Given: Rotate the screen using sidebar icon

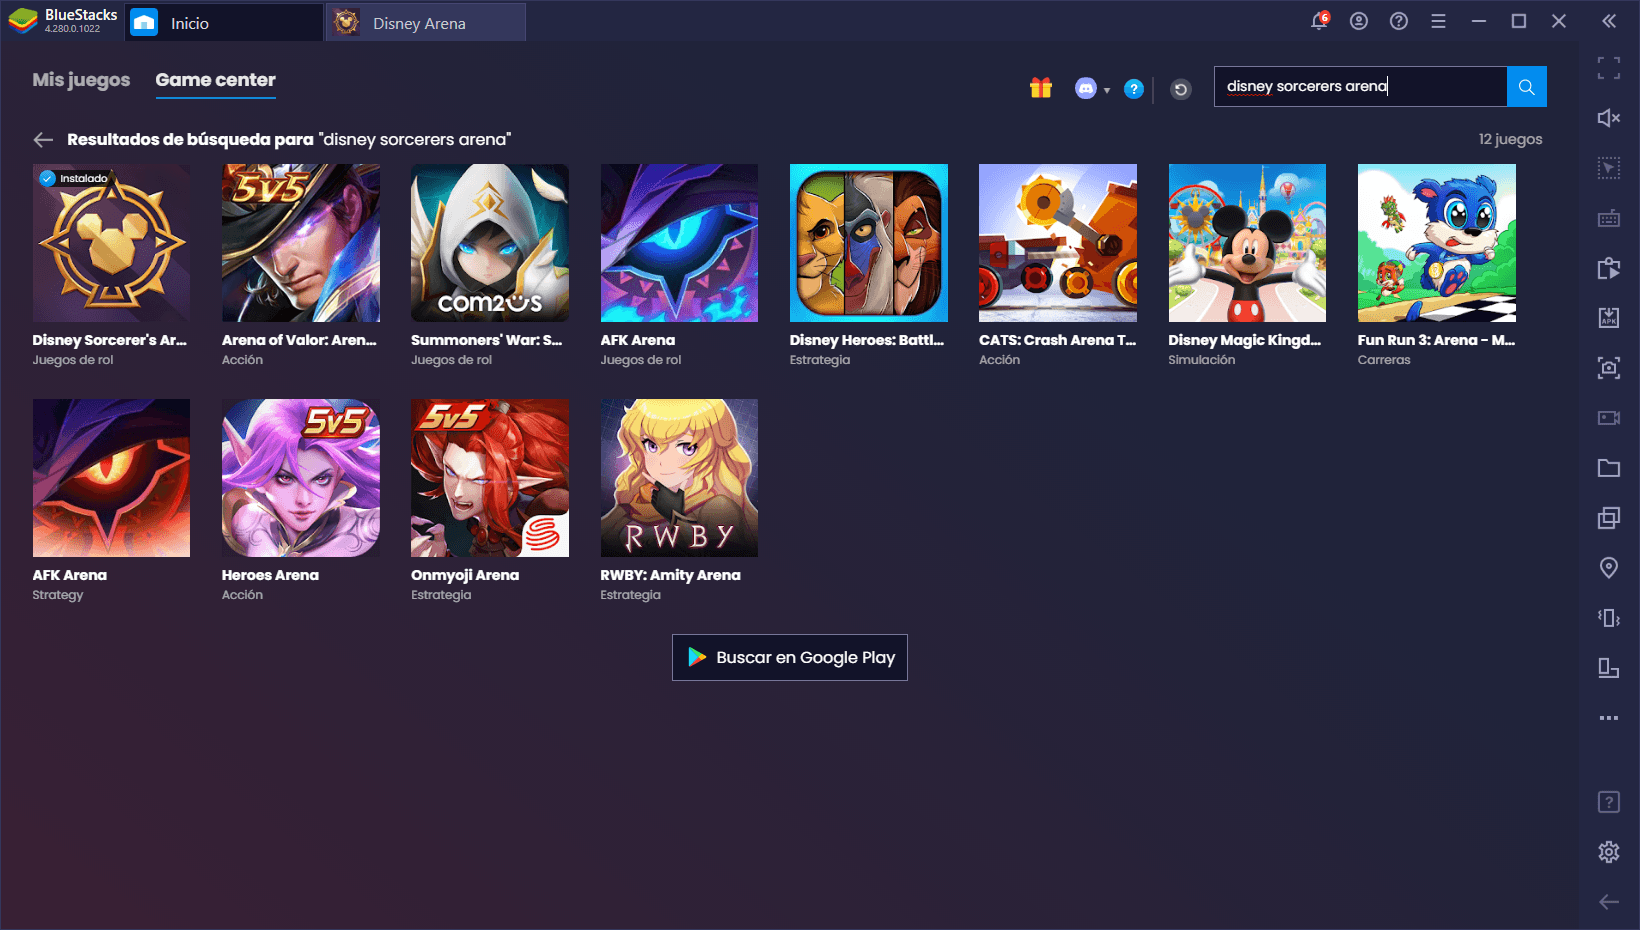Looking at the screenshot, I should tap(1609, 668).
